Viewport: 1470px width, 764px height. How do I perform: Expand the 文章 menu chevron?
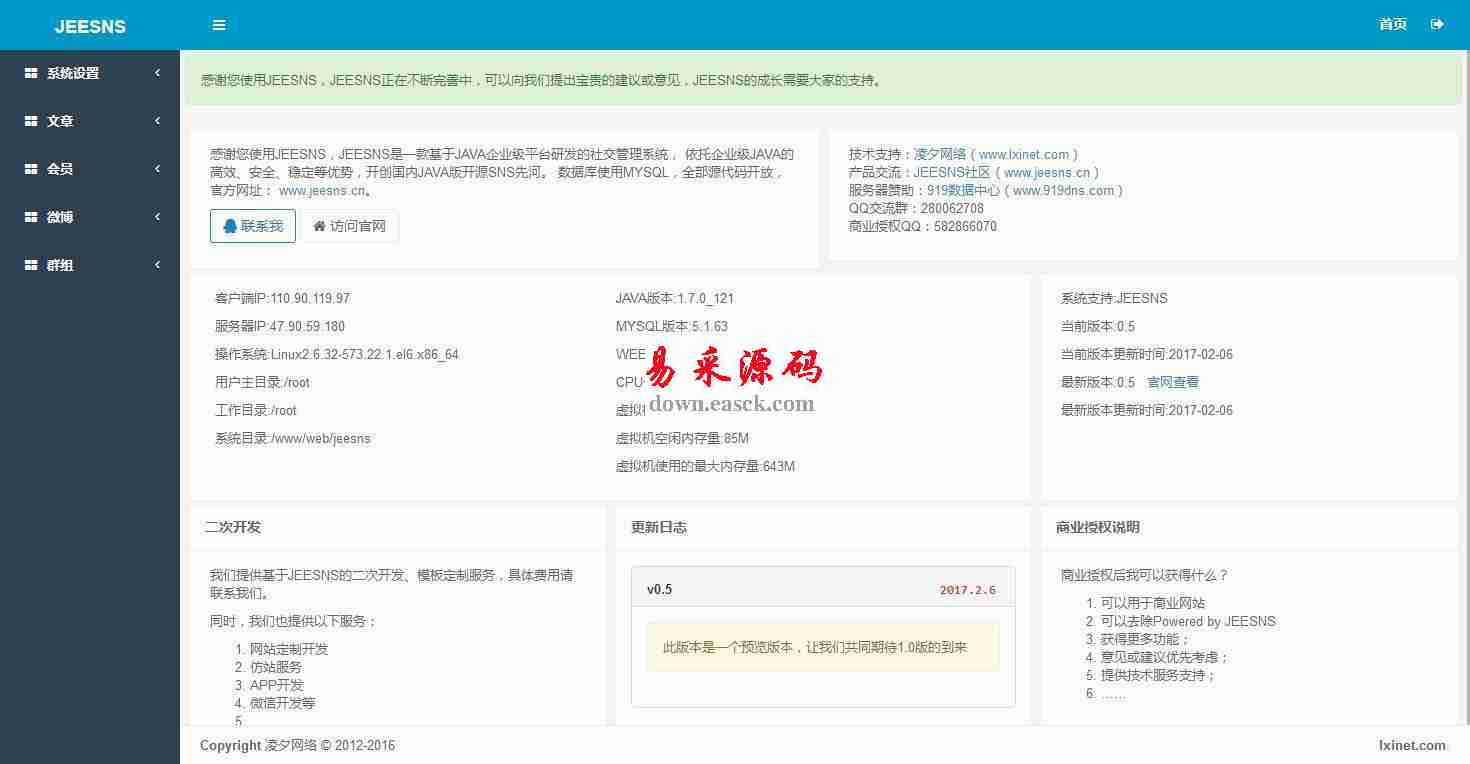[x=157, y=121]
